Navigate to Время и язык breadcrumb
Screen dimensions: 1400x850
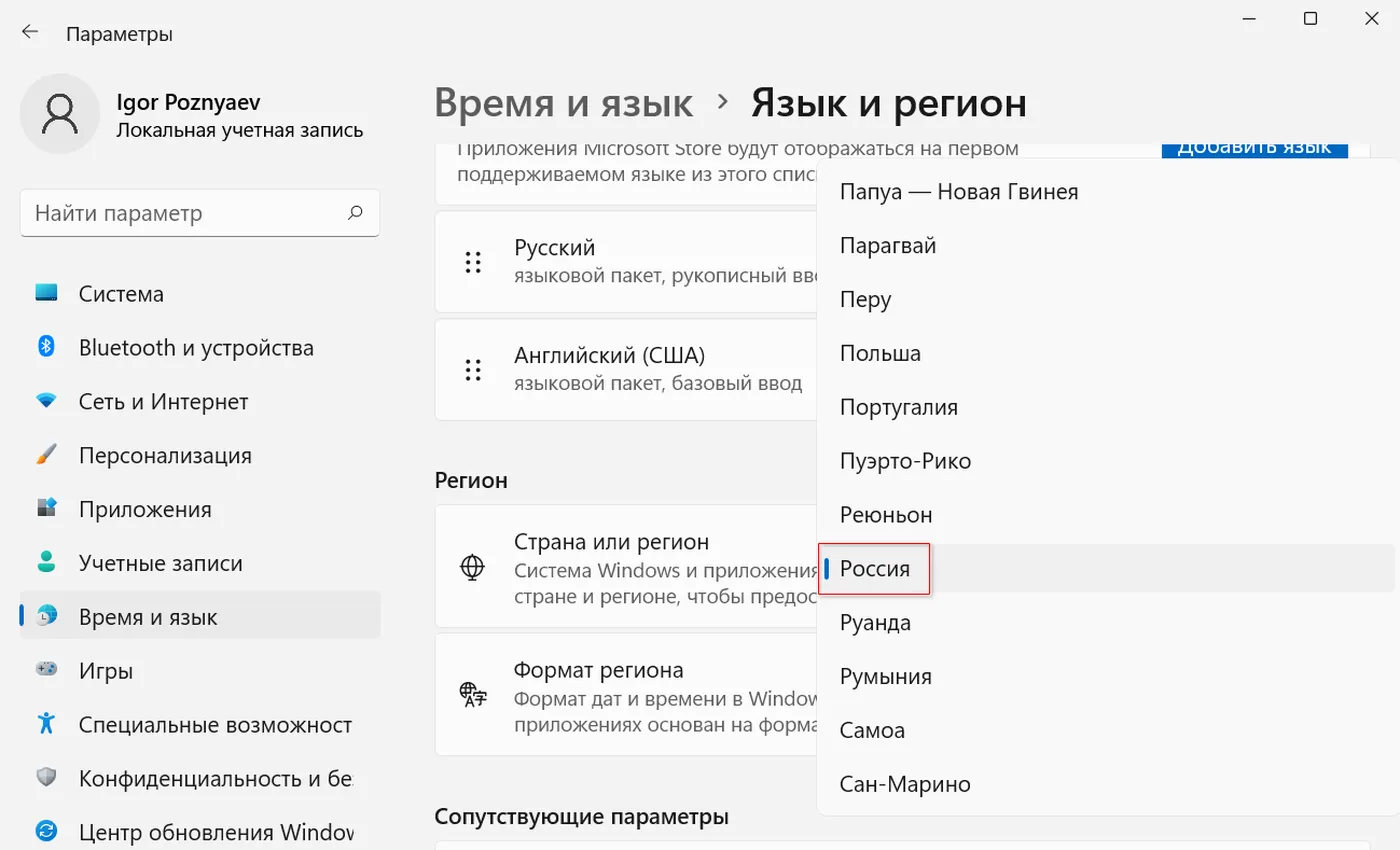(x=564, y=102)
